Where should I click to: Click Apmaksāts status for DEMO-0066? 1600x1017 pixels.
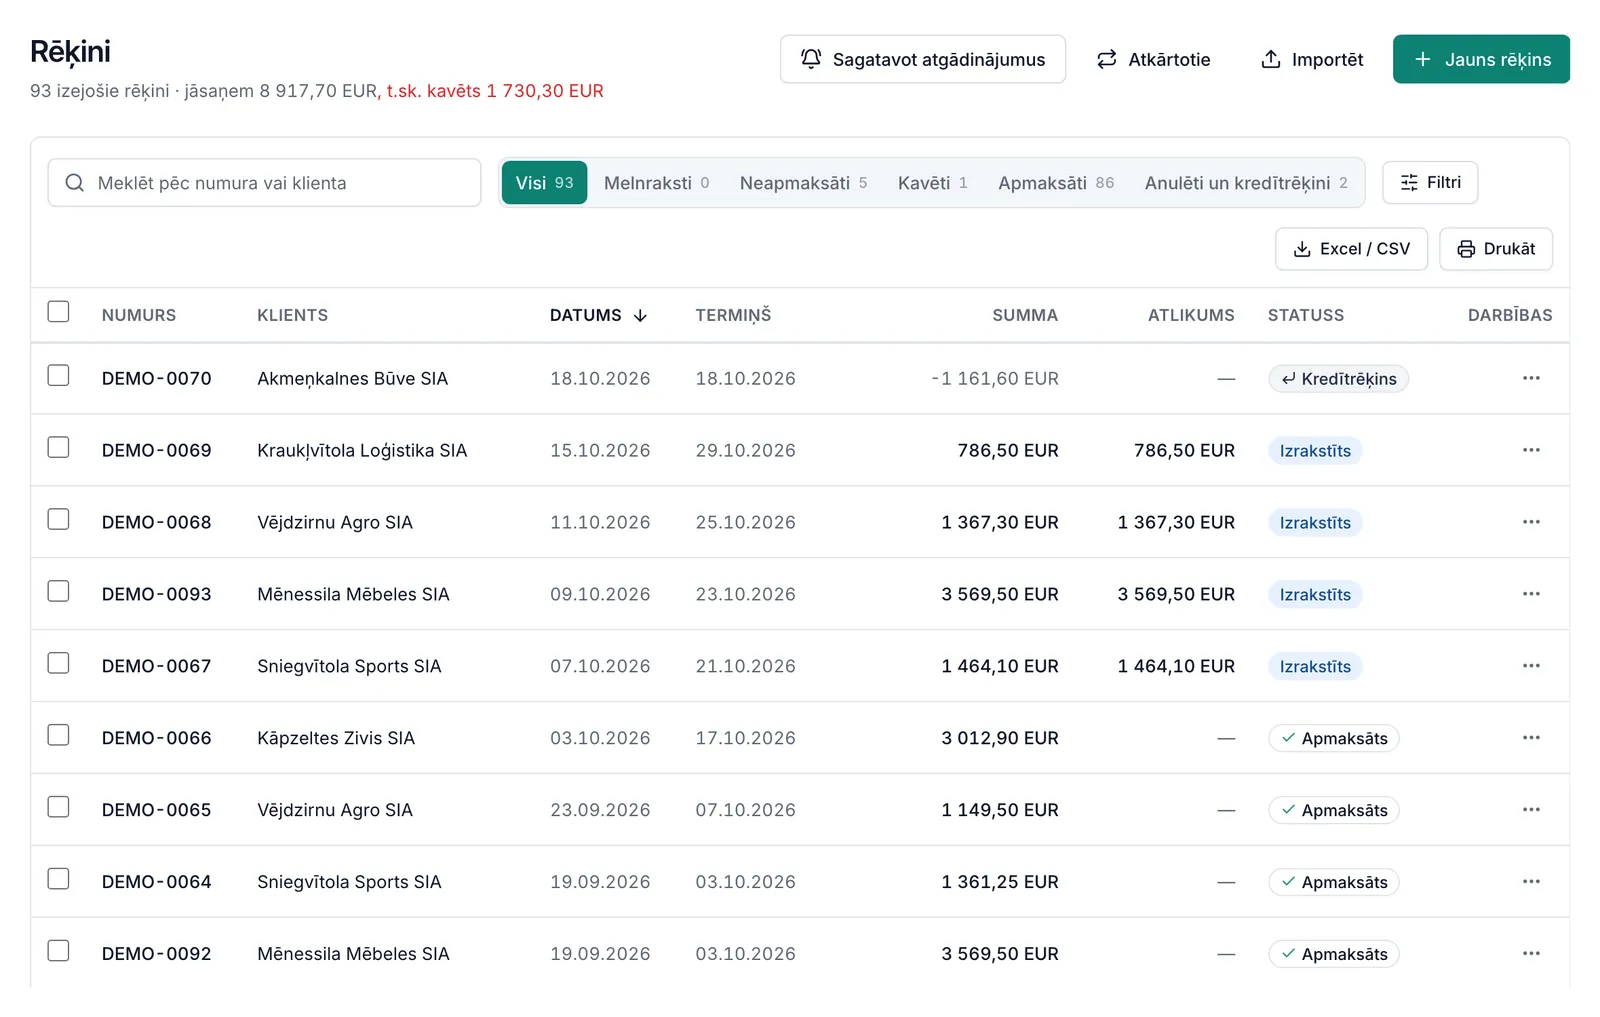point(1334,739)
